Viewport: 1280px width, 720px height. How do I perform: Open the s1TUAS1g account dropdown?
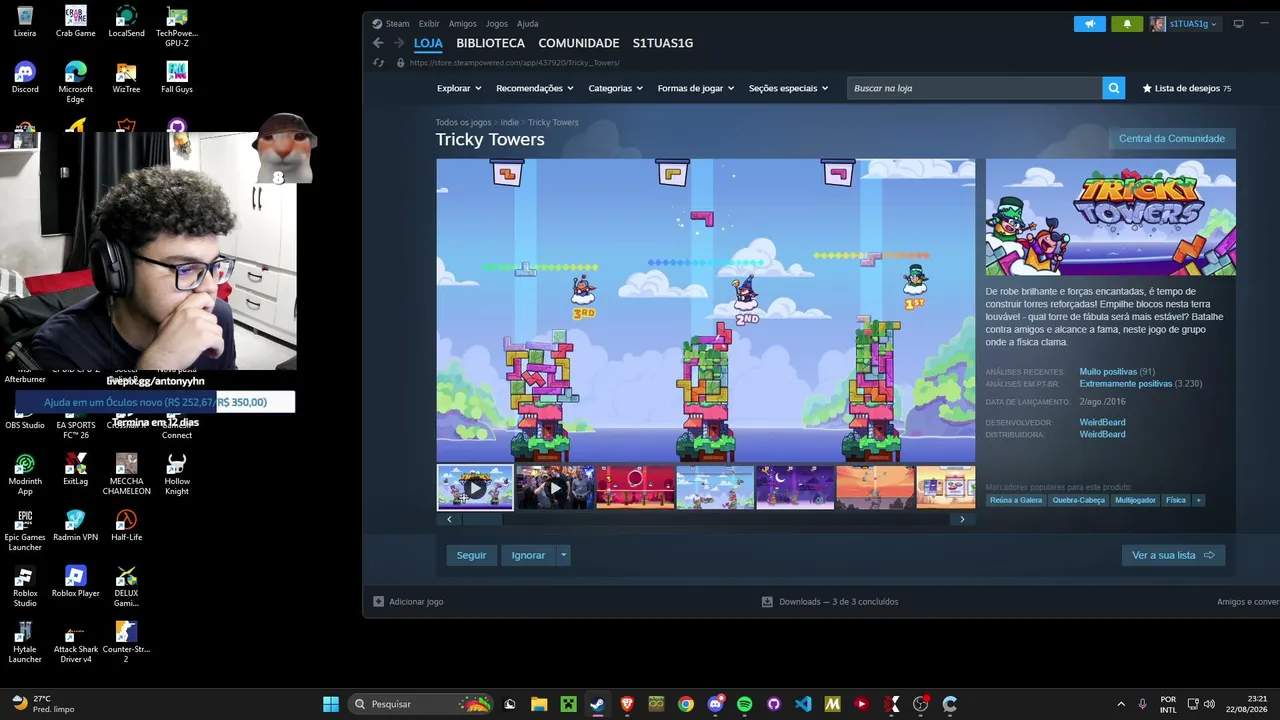tap(1185, 24)
